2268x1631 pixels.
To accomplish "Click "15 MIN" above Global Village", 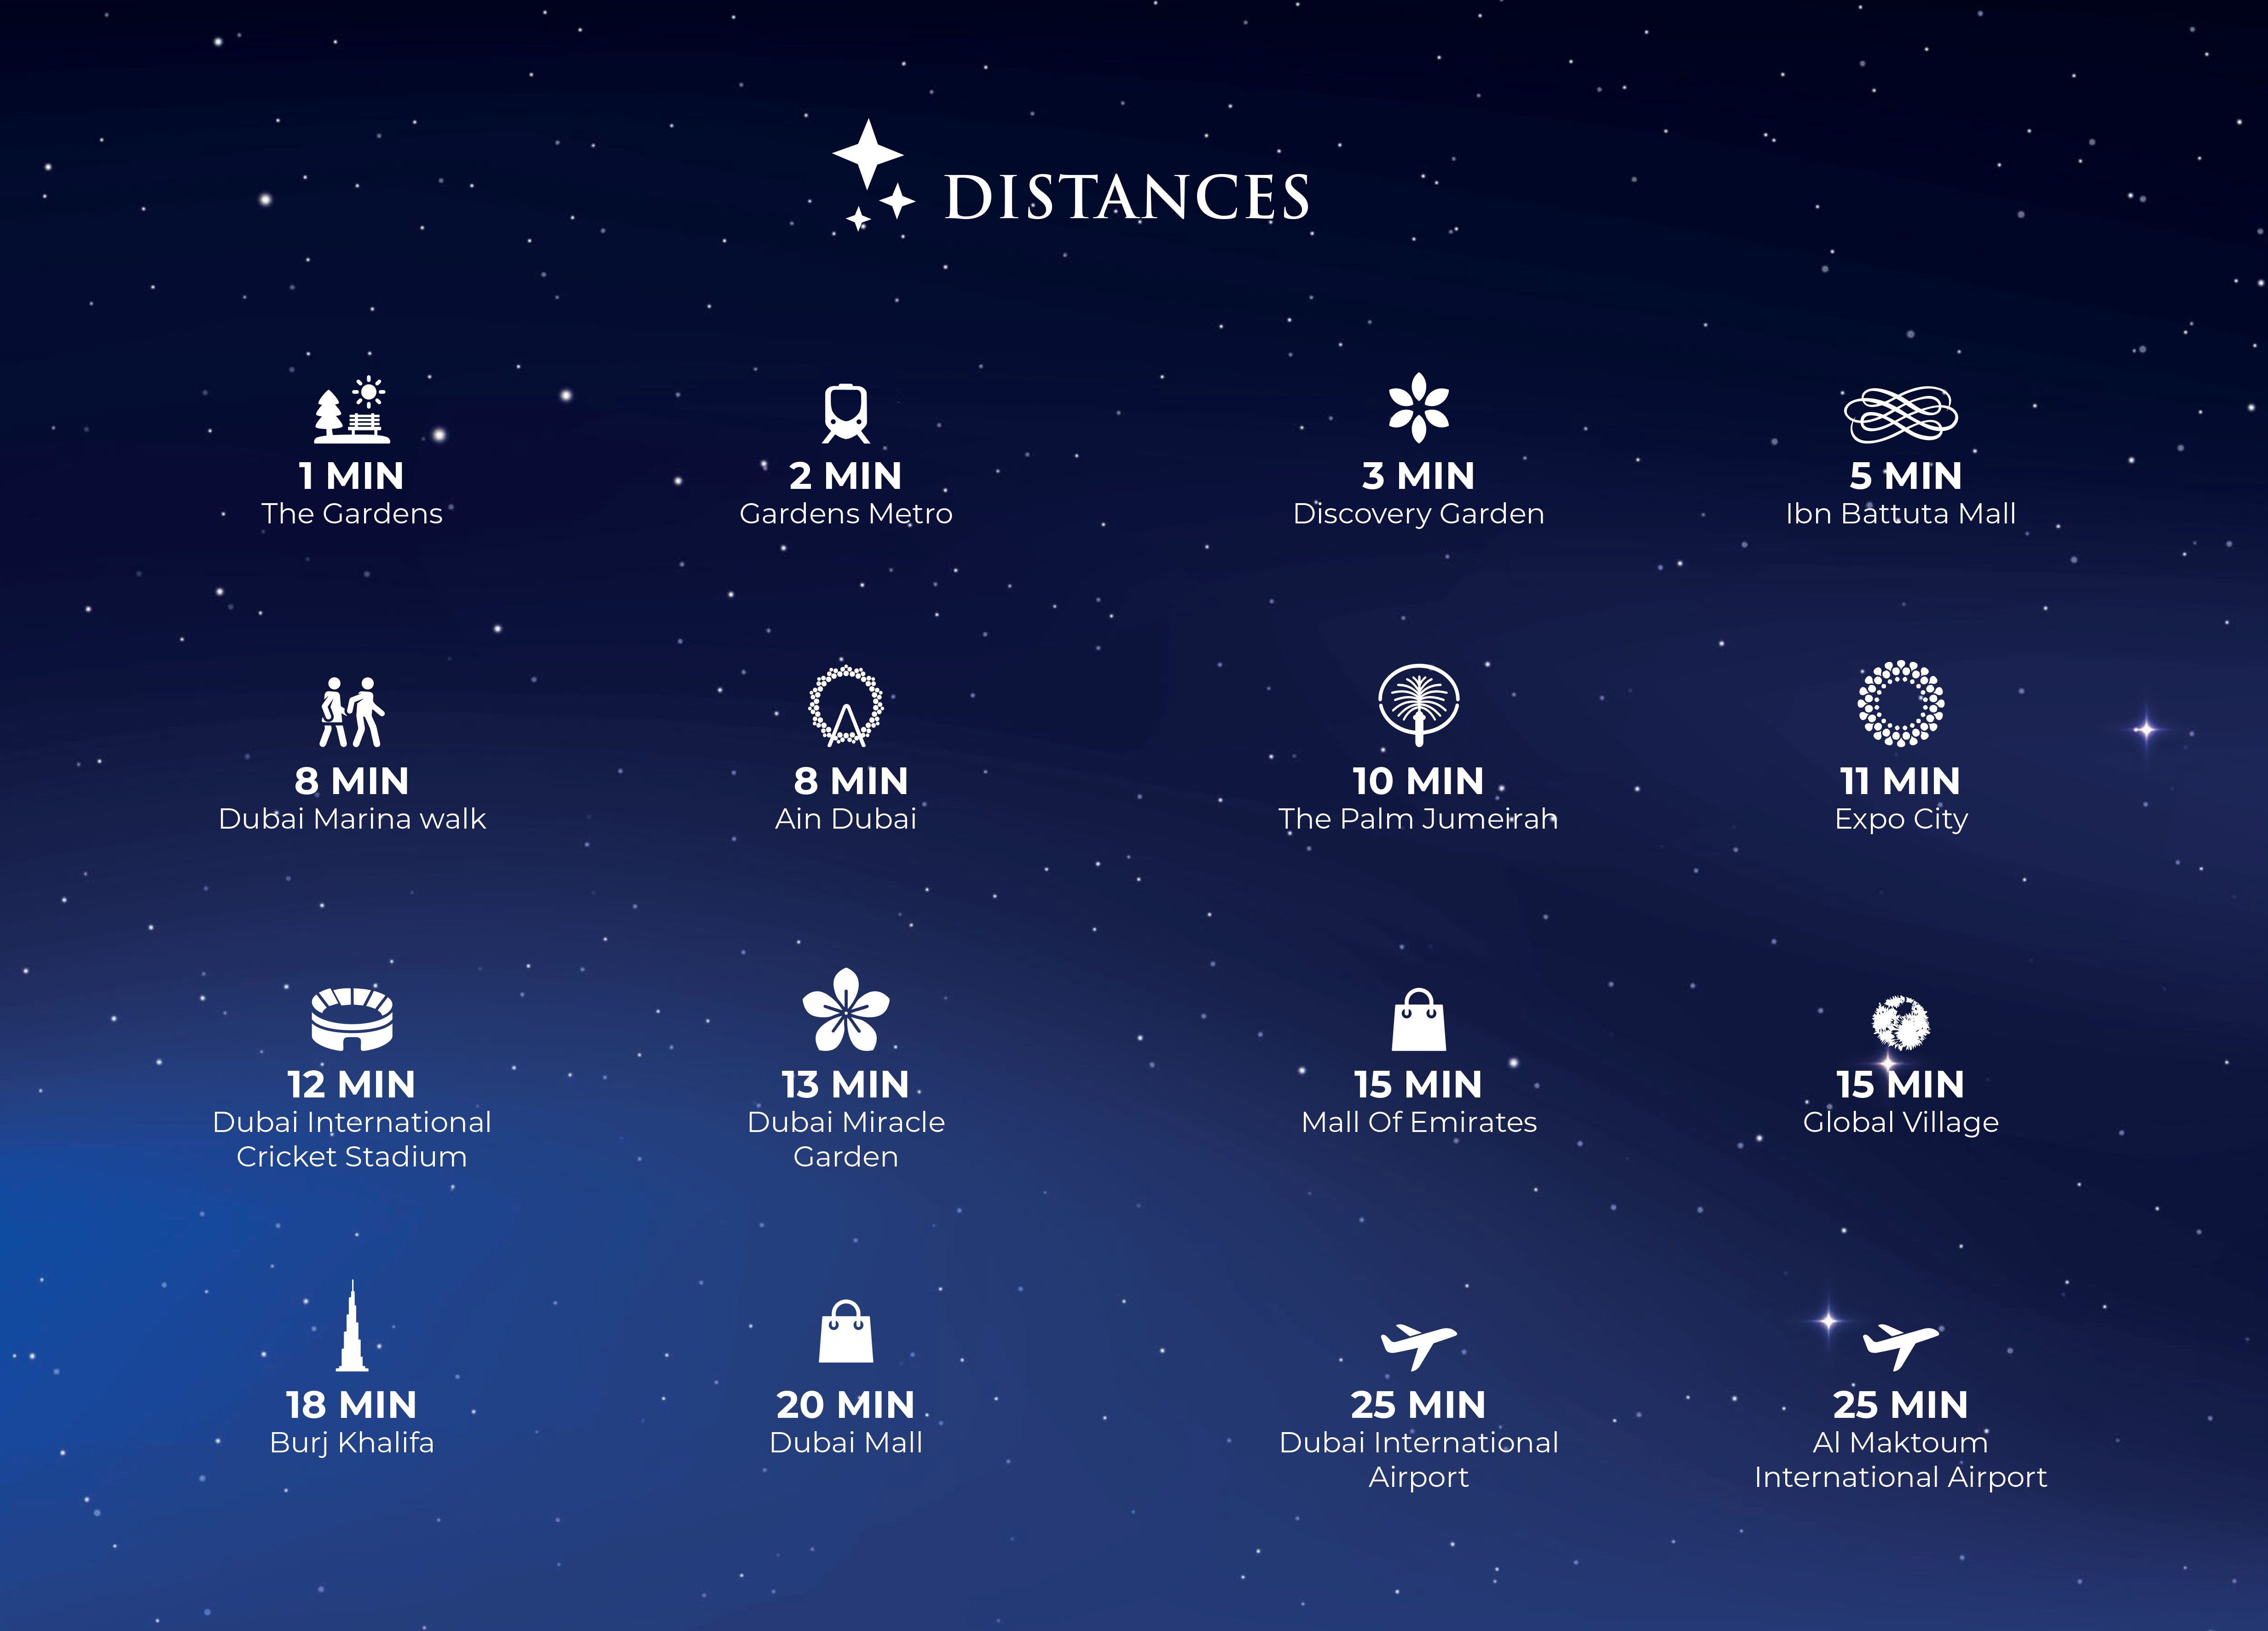I will 1901,1085.
